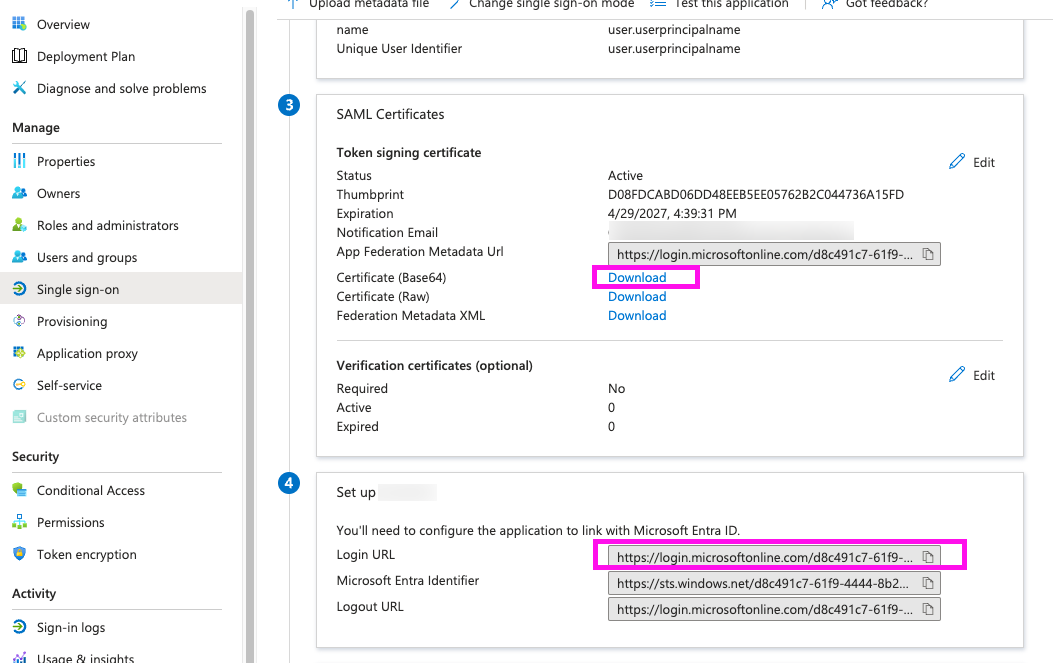
Task: Open the Provisioning page
Action: (x=72, y=321)
